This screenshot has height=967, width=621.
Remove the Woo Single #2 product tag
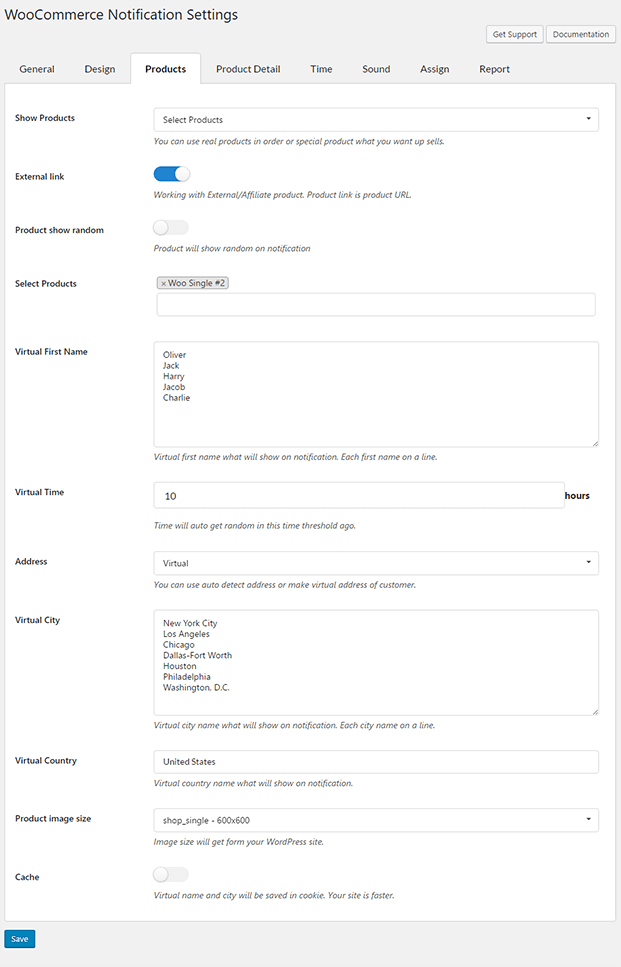click(164, 282)
